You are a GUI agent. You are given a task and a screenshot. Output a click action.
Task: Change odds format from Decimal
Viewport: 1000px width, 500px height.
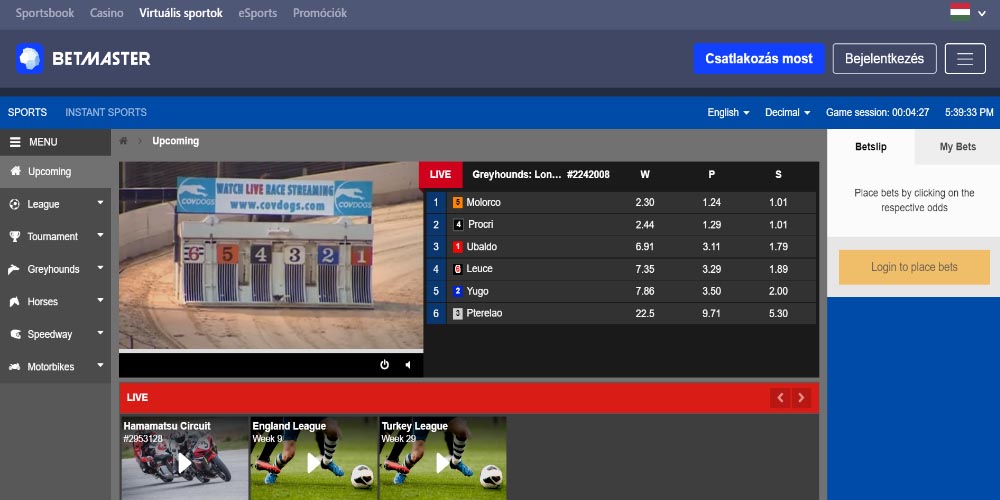coord(787,113)
